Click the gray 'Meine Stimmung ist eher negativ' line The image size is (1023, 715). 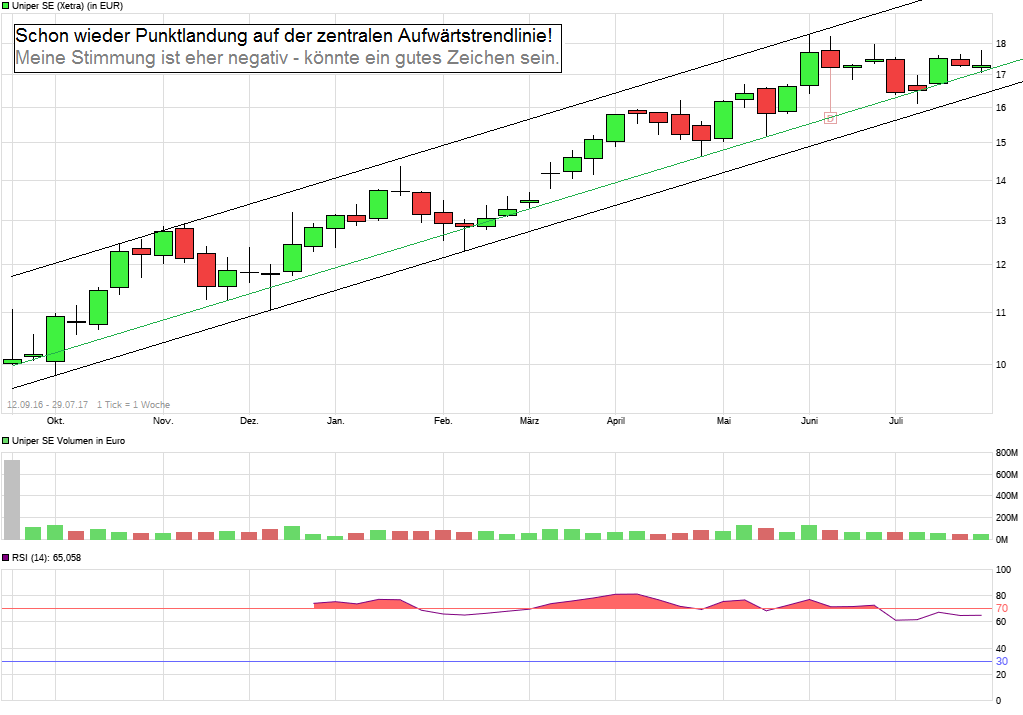[287, 57]
